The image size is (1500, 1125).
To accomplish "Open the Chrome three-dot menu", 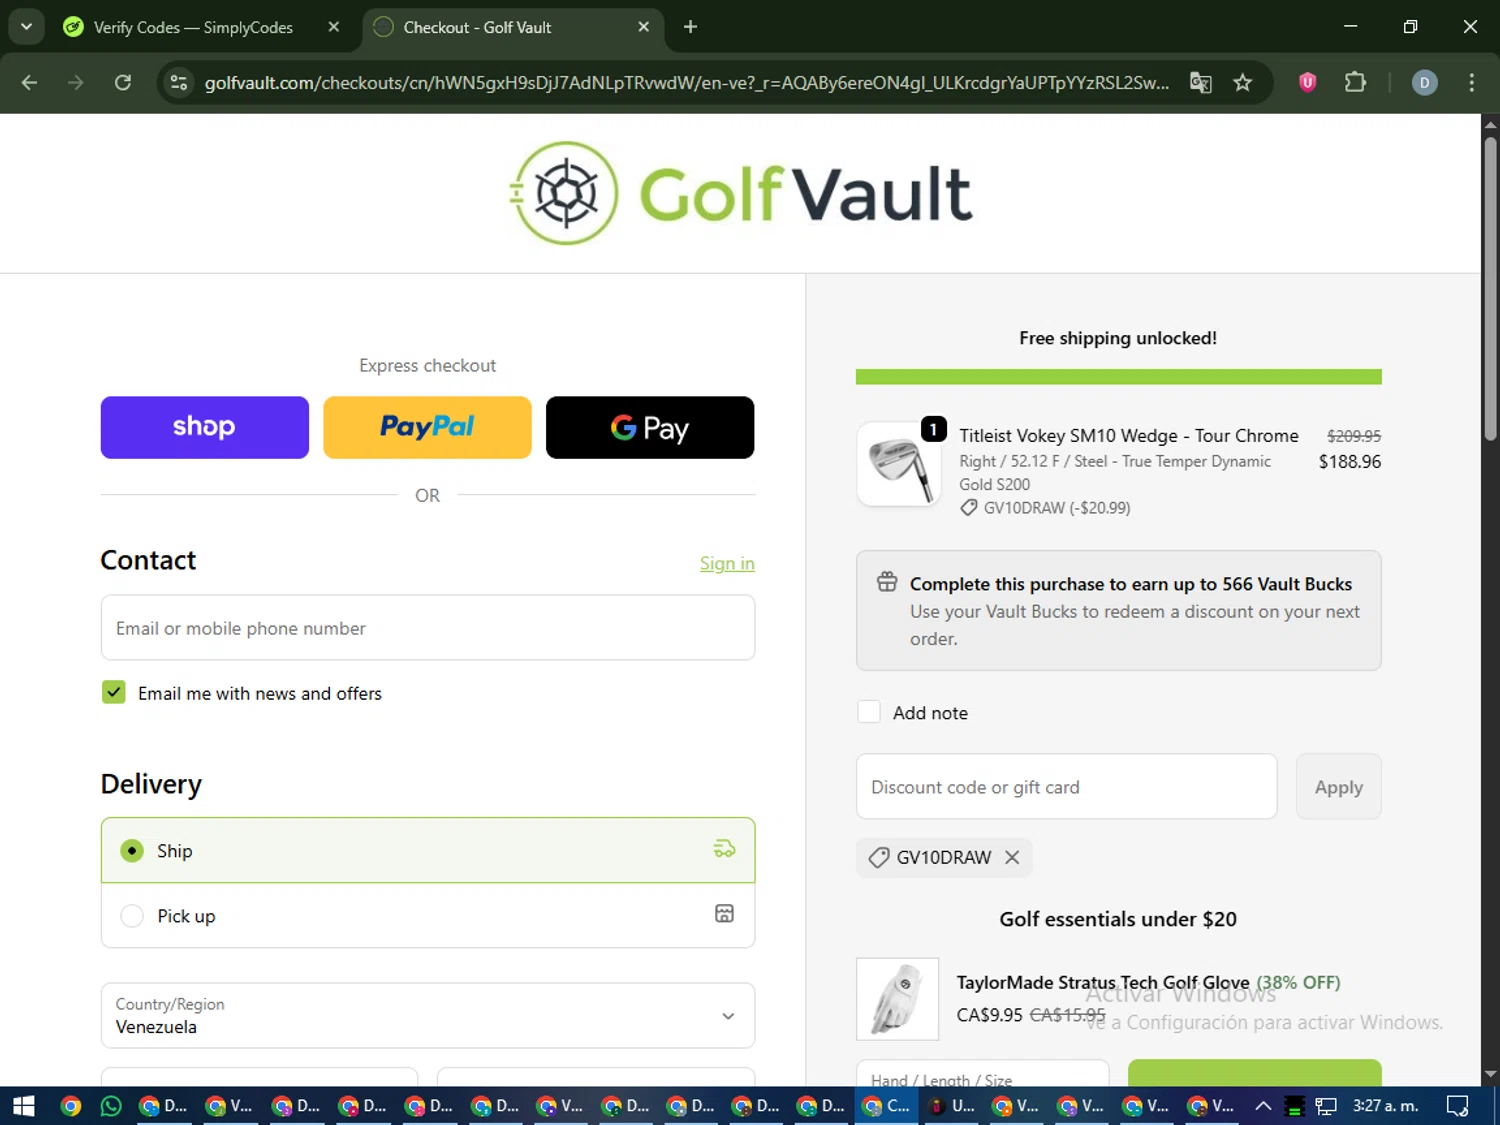I will [1471, 83].
